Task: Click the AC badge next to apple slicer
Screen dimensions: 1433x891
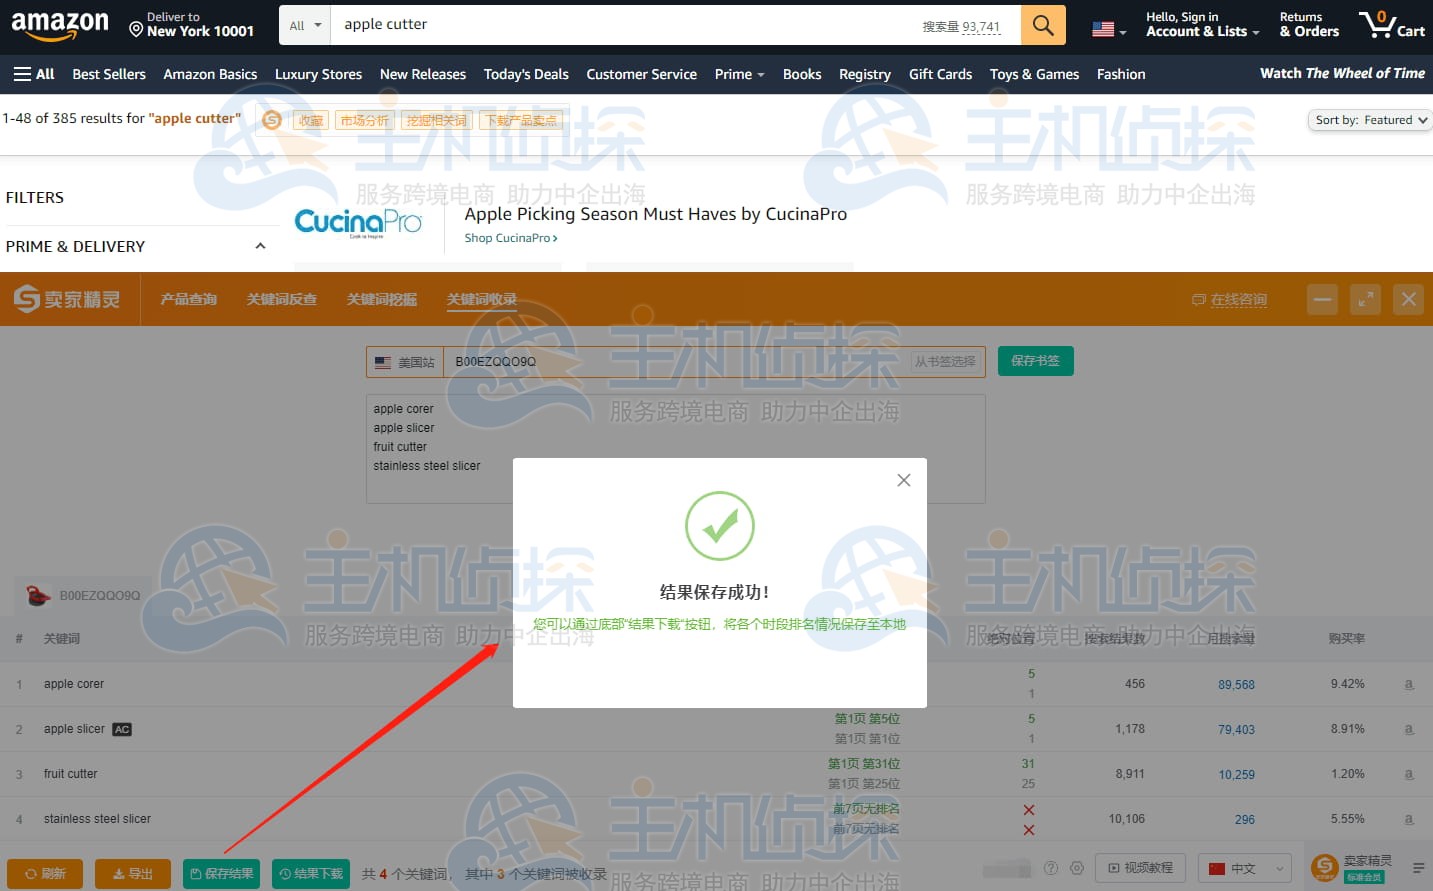Action: (x=122, y=730)
